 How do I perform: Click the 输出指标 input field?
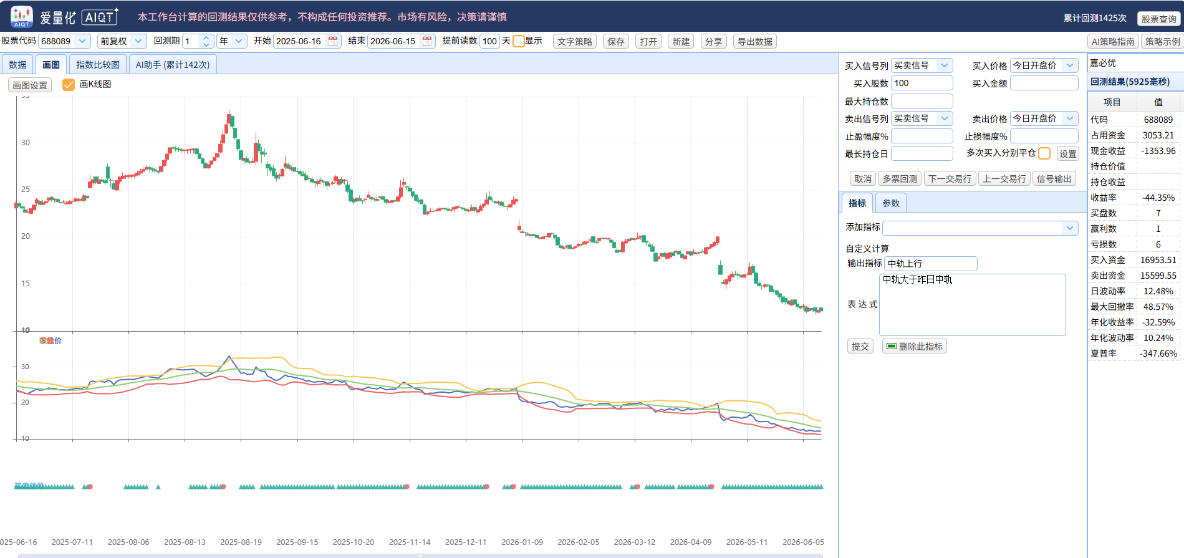pyautogui.click(x=931, y=264)
